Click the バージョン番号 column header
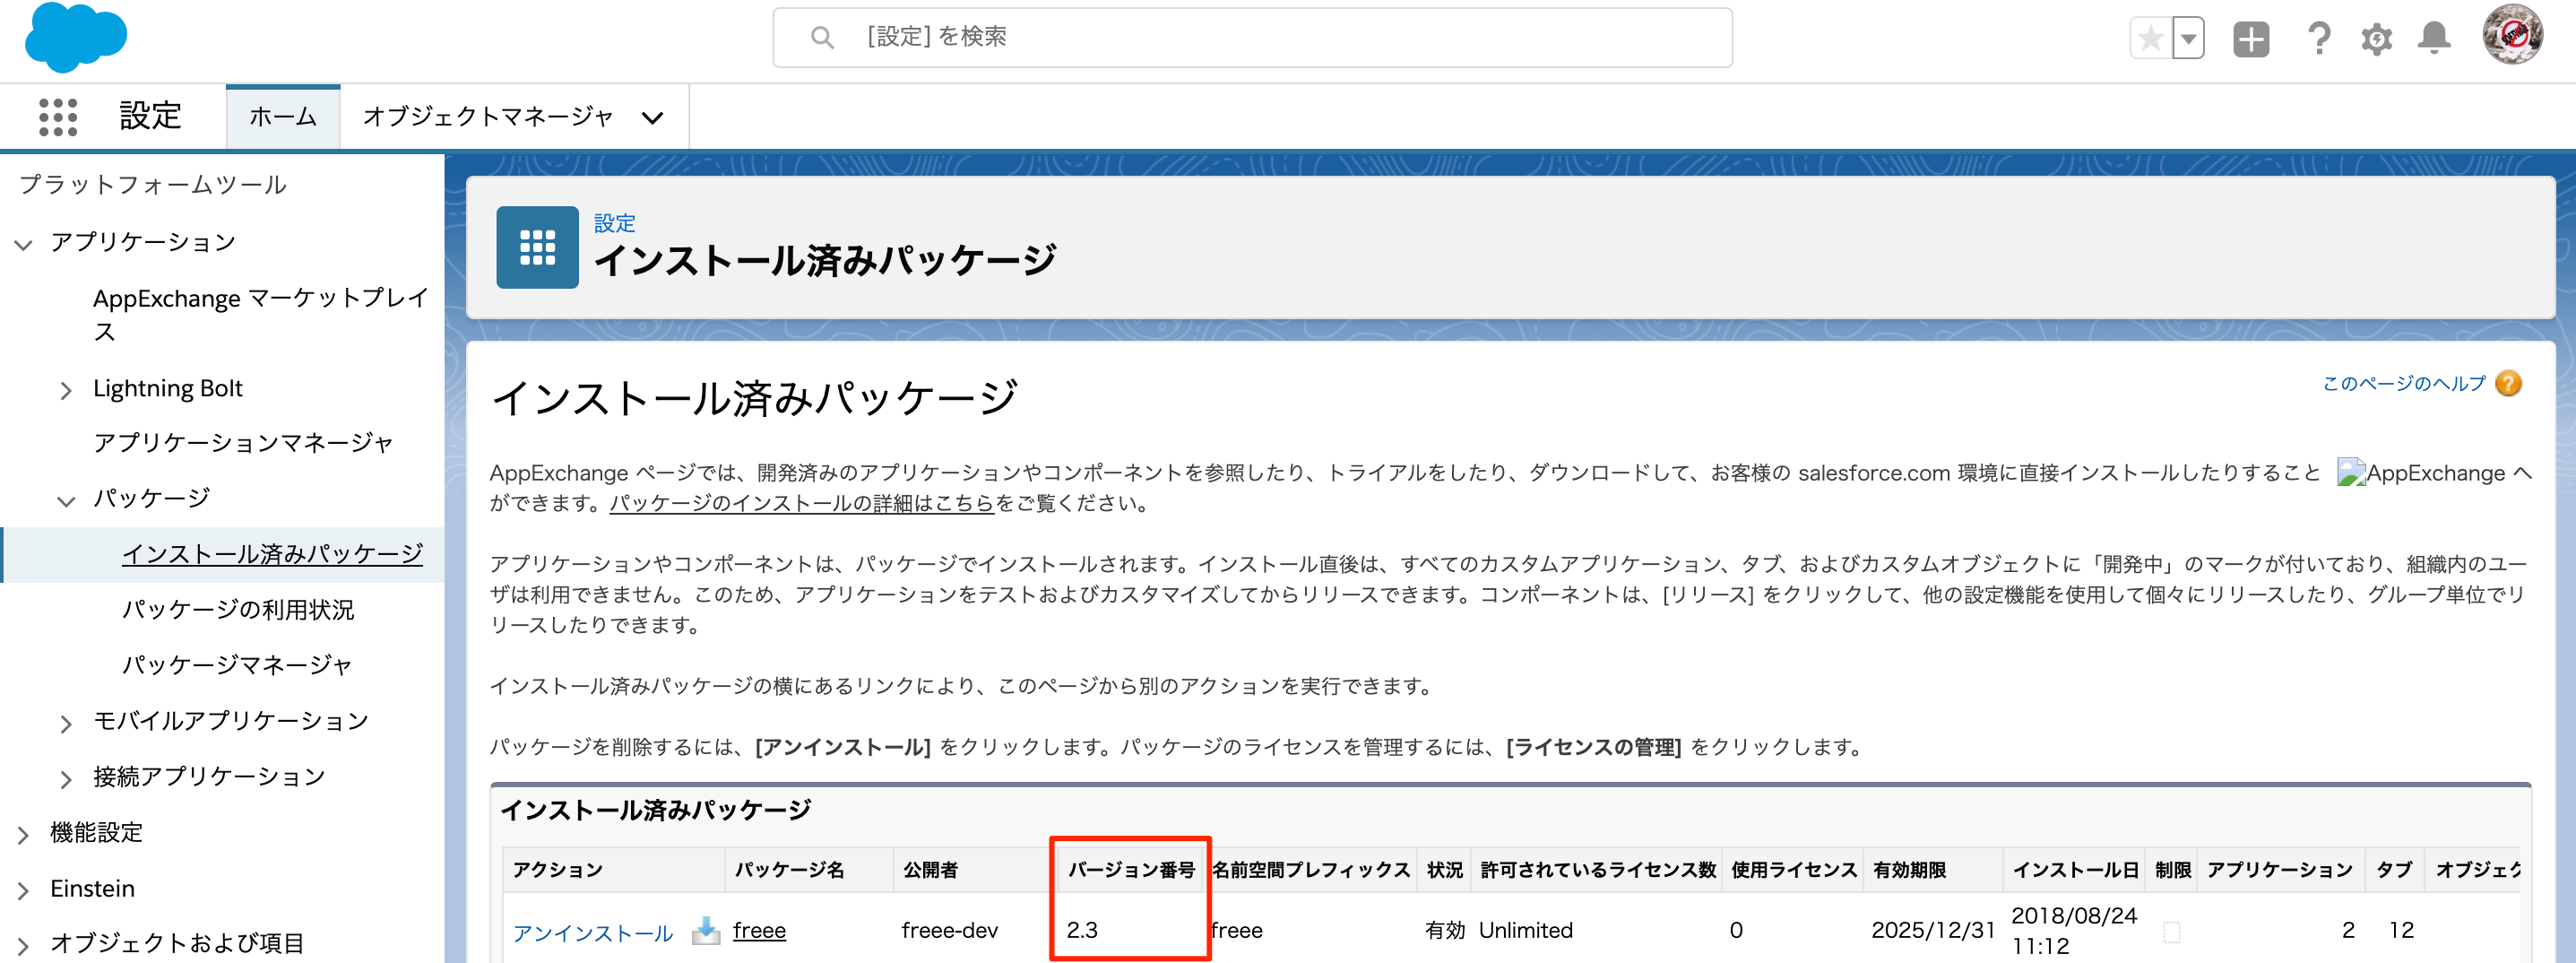The image size is (2576, 963). pyautogui.click(x=1131, y=869)
